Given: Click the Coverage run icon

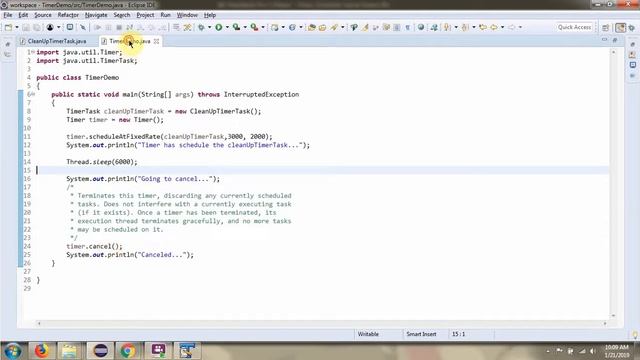Looking at the screenshot, I should pyautogui.click(x=236, y=27).
